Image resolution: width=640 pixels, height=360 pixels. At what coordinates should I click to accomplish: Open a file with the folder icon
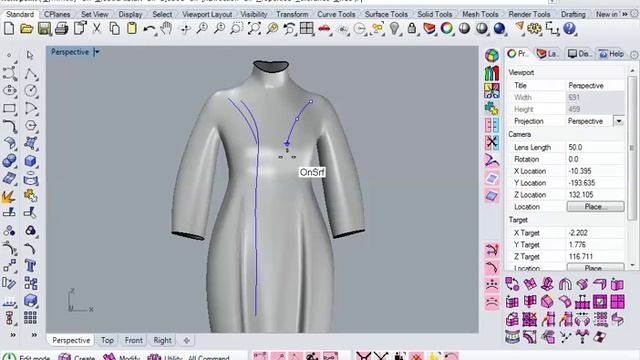tap(27, 29)
